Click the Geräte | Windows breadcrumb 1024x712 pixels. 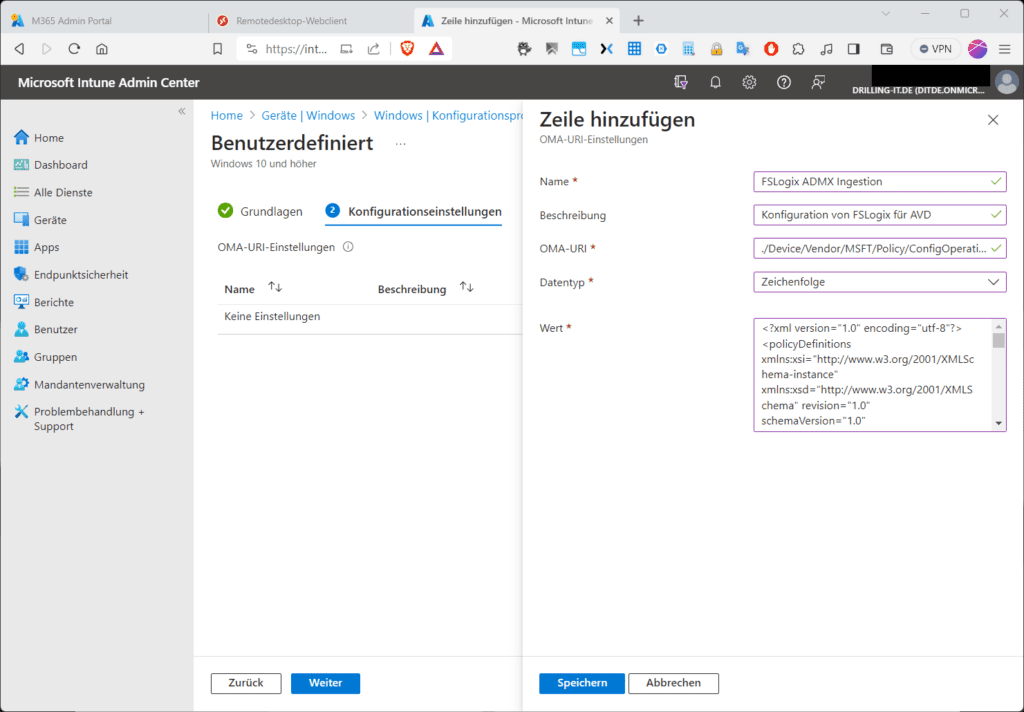coord(308,116)
